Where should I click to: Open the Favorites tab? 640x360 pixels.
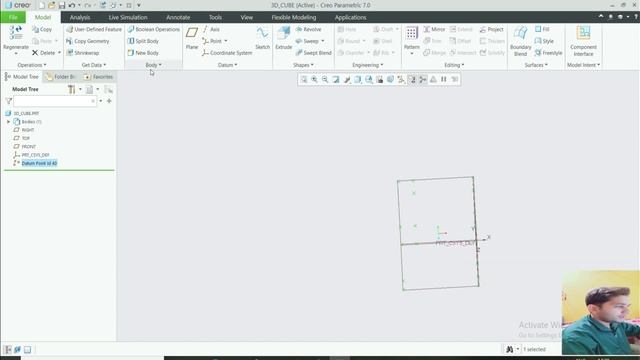pyautogui.click(x=98, y=77)
